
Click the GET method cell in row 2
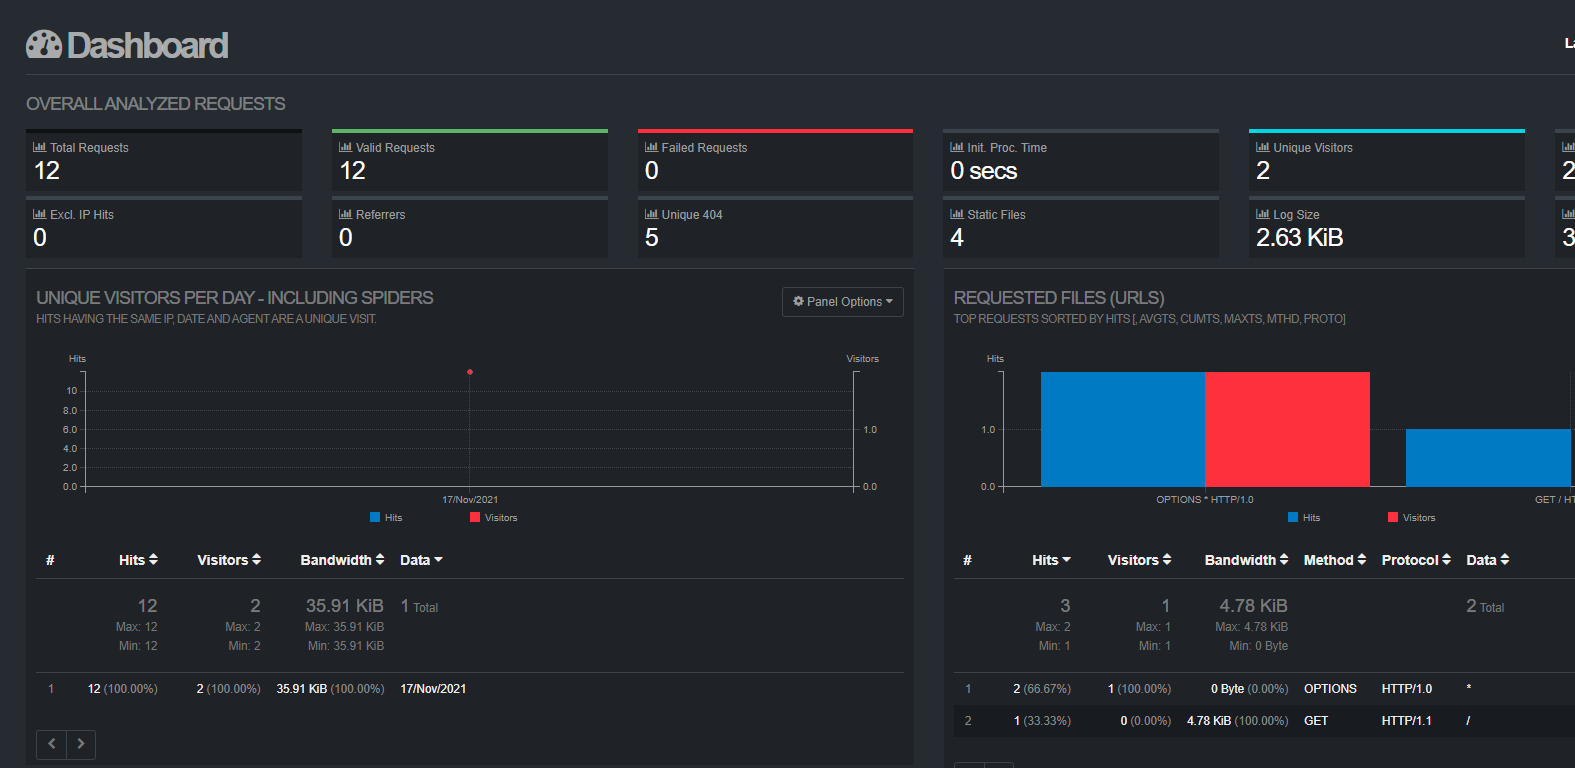coord(1316,721)
